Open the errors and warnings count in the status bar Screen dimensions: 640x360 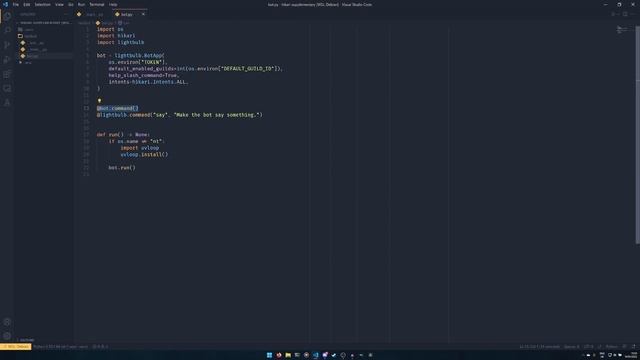[x=100, y=347]
